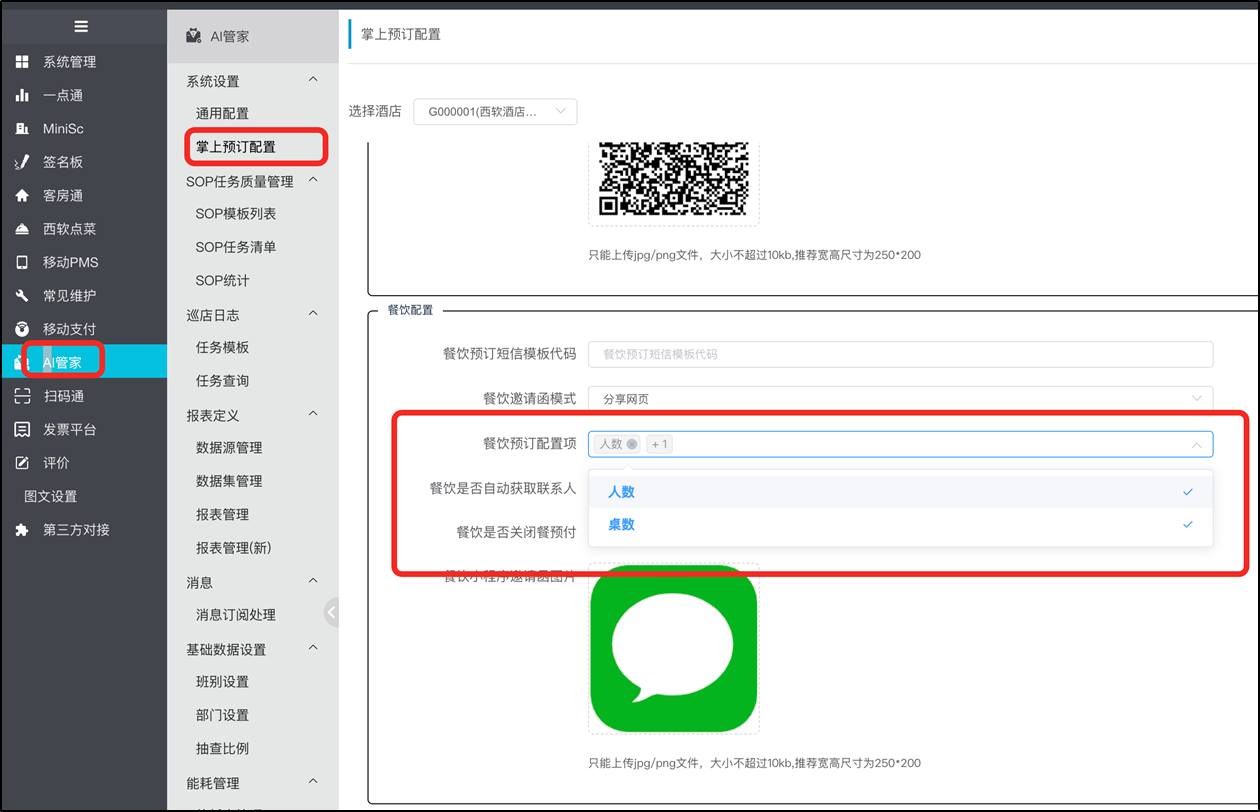
Task: Remove the 人数 tag from selection
Action: coord(632,444)
